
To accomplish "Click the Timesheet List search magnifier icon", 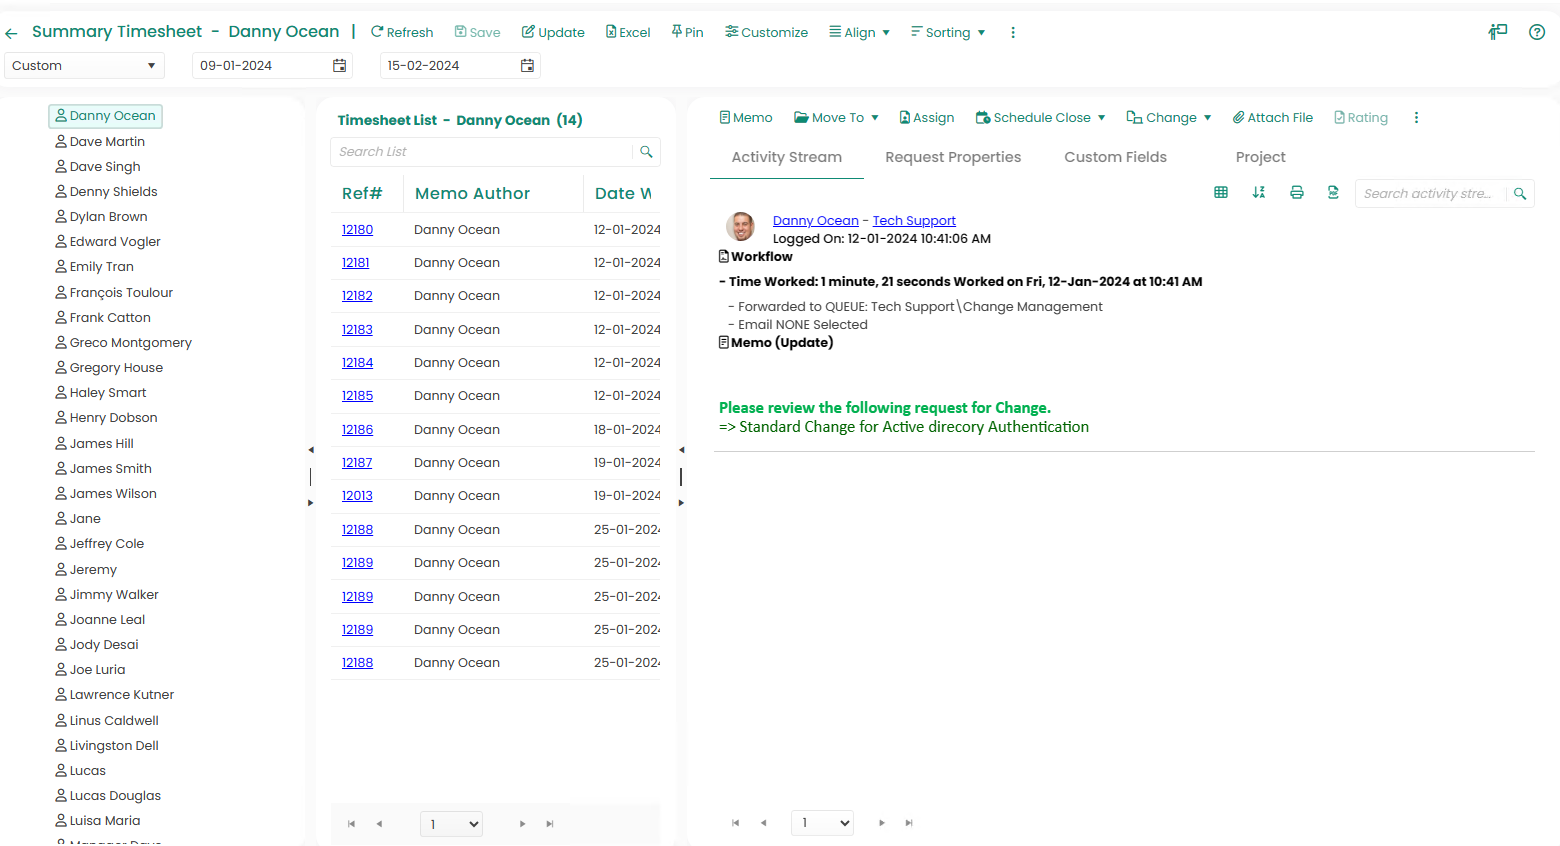I will tap(646, 152).
